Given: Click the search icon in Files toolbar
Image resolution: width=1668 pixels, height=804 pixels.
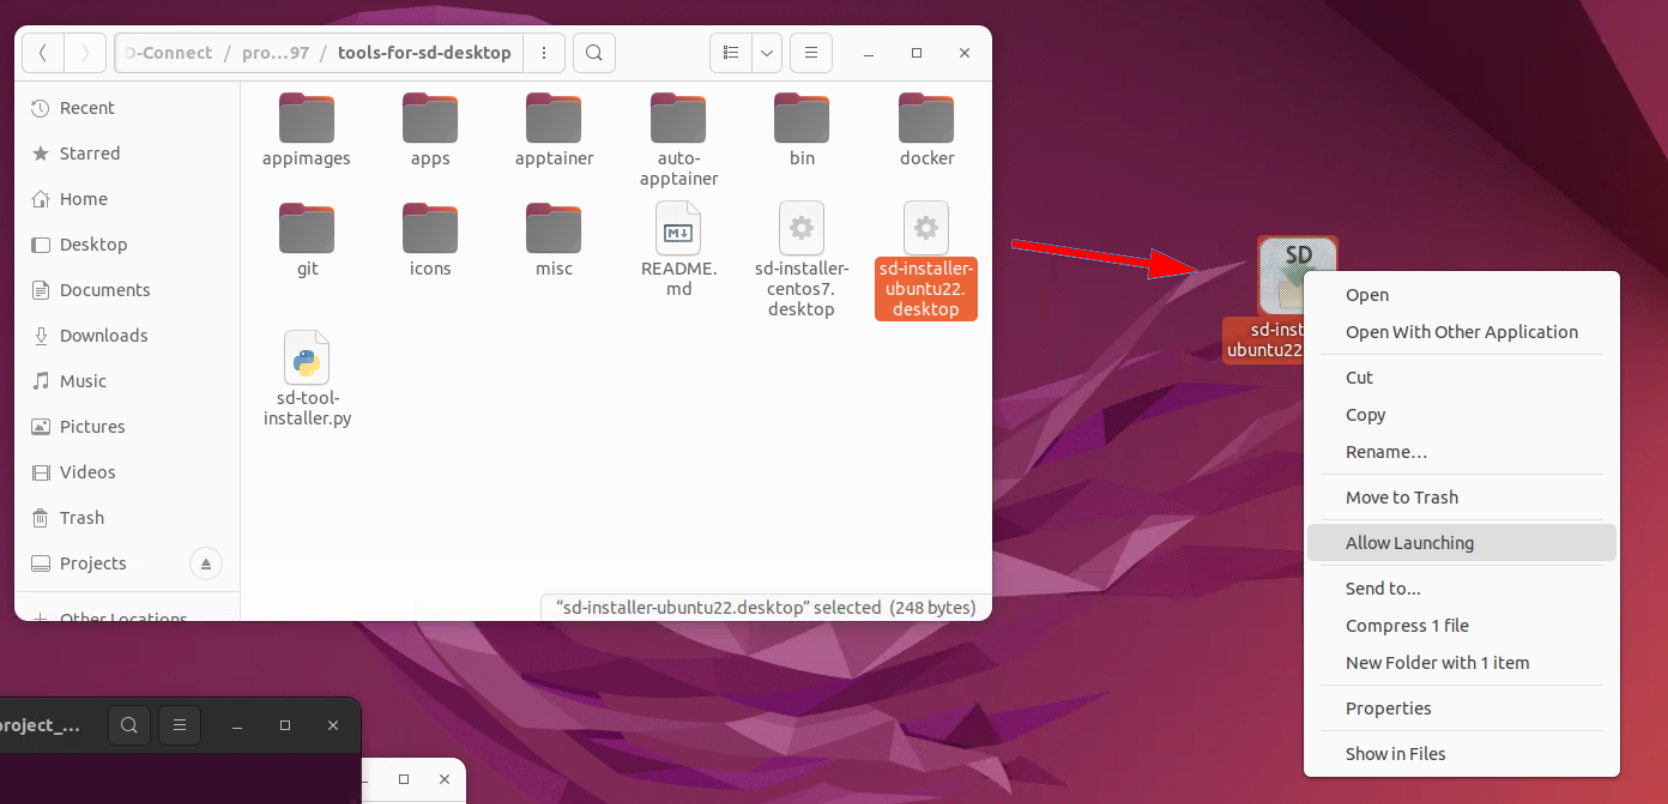Looking at the screenshot, I should click(x=594, y=53).
